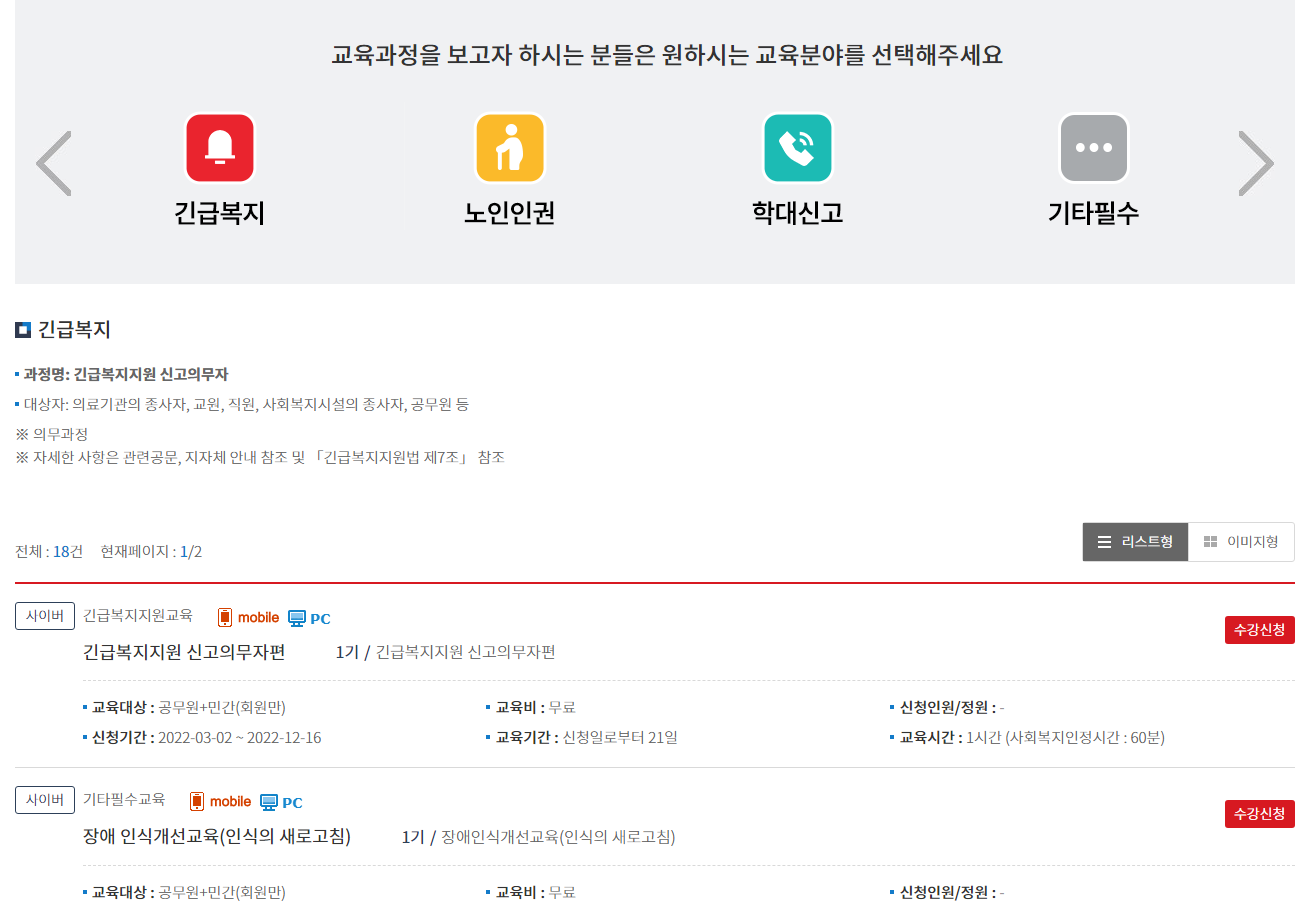Click mobile icon for 기타필수교육 course
Screen dimensions: 1312x906
(220, 802)
